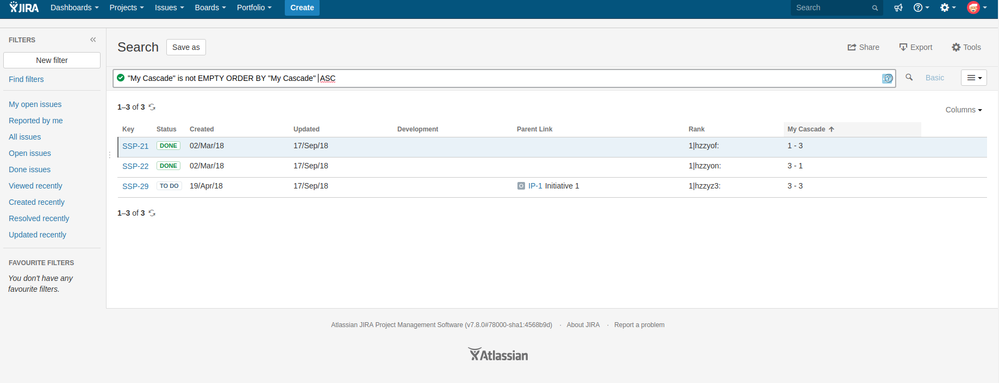Viewport: 999px width, 383px height.
Task: Click the 3 - 1 My Cascade value
Action: click(795, 166)
